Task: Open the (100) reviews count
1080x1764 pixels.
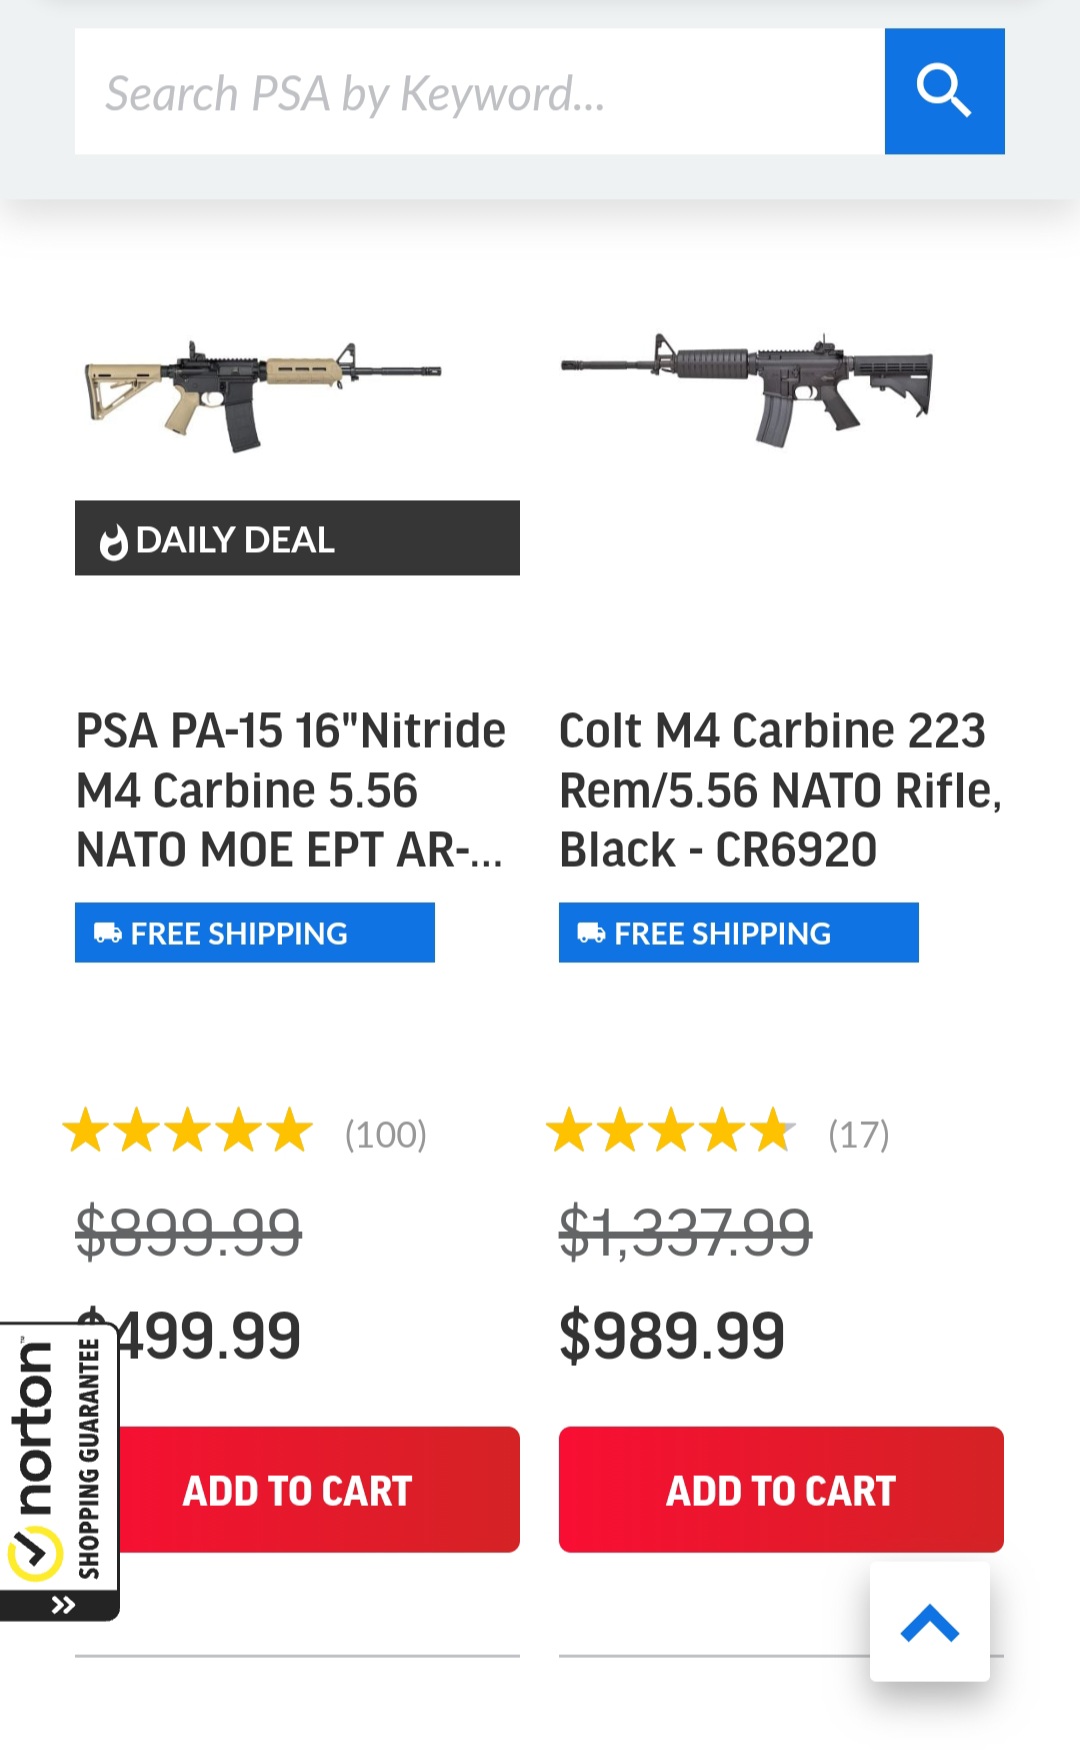Action: pos(386,1134)
